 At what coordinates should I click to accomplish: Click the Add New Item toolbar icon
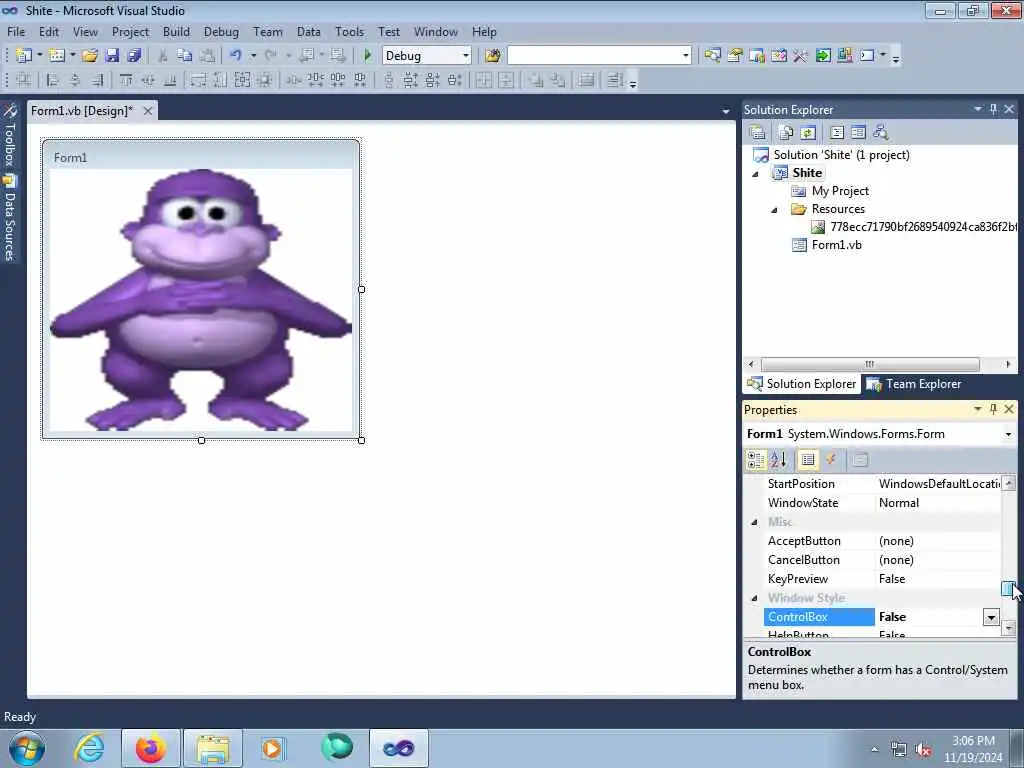[x=57, y=56]
